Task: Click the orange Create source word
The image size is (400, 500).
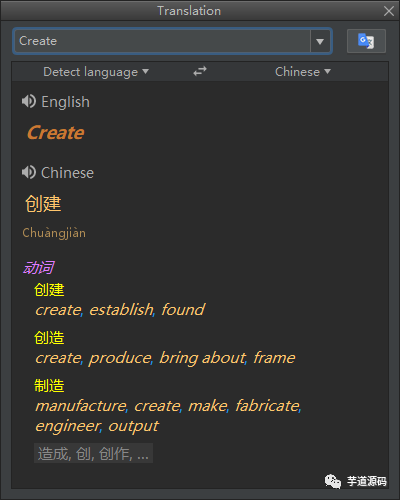Action: click(56, 133)
